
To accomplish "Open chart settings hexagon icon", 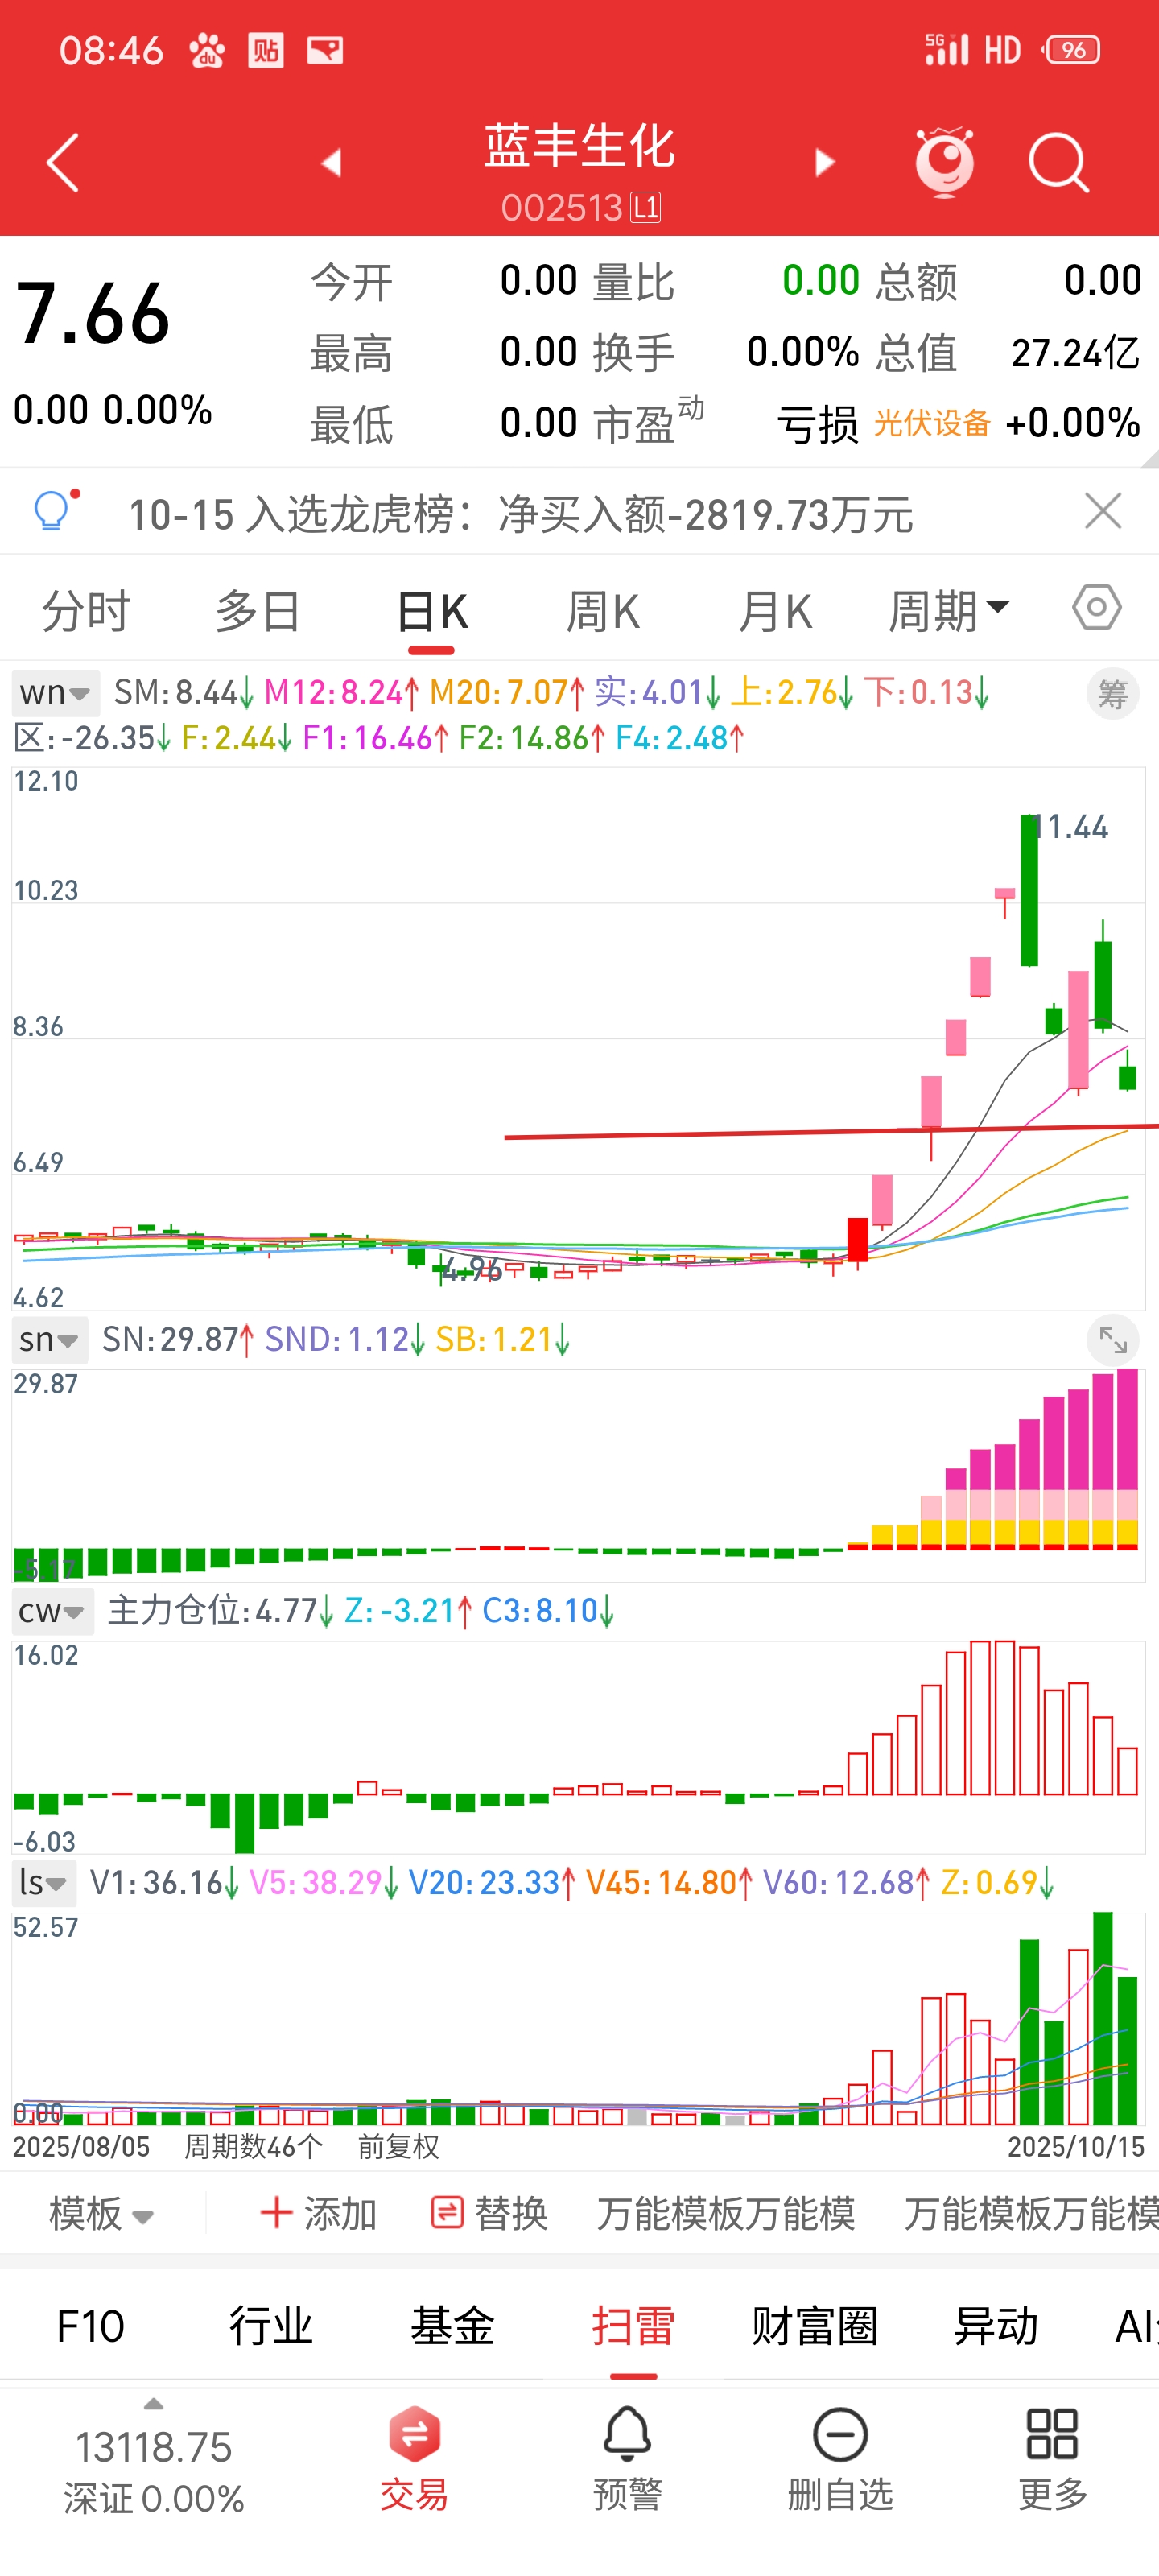I will click(1096, 608).
